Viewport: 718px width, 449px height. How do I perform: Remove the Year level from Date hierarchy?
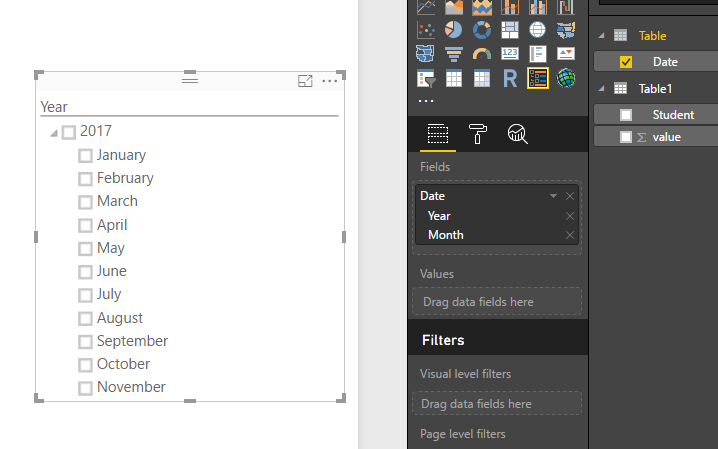[x=570, y=216]
